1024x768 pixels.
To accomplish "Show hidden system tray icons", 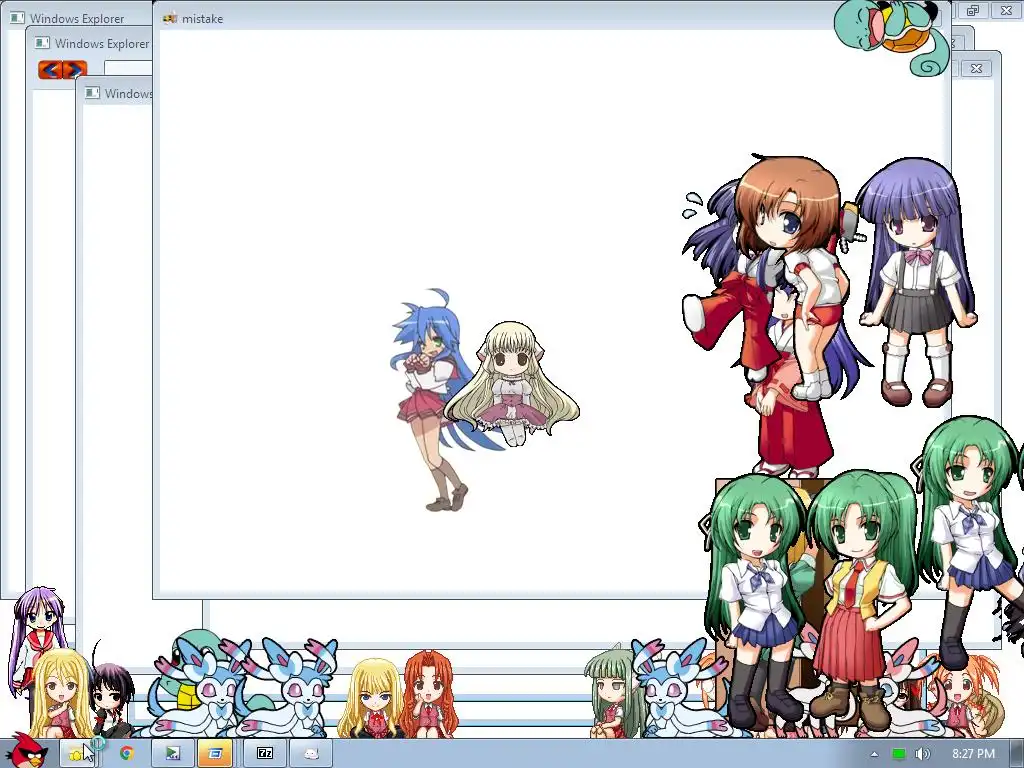I will pyautogui.click(x=874, y=754).
